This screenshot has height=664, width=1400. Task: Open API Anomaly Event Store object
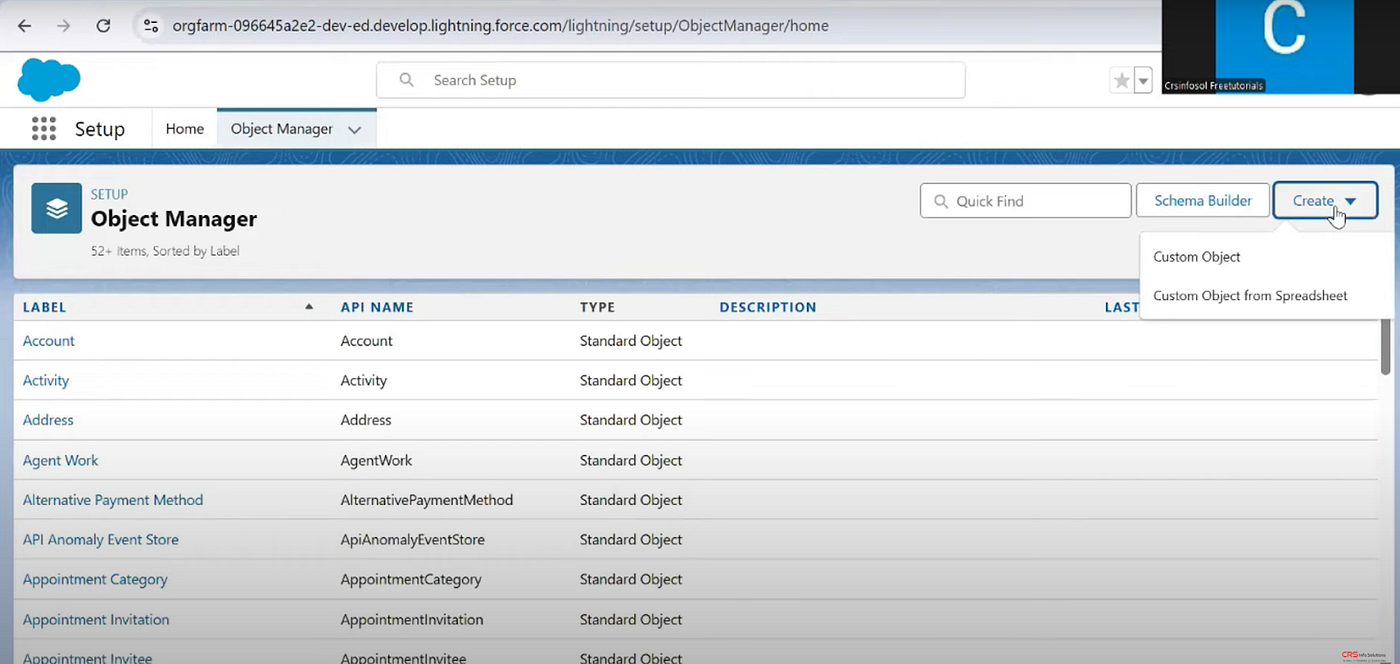click(101, 540)
